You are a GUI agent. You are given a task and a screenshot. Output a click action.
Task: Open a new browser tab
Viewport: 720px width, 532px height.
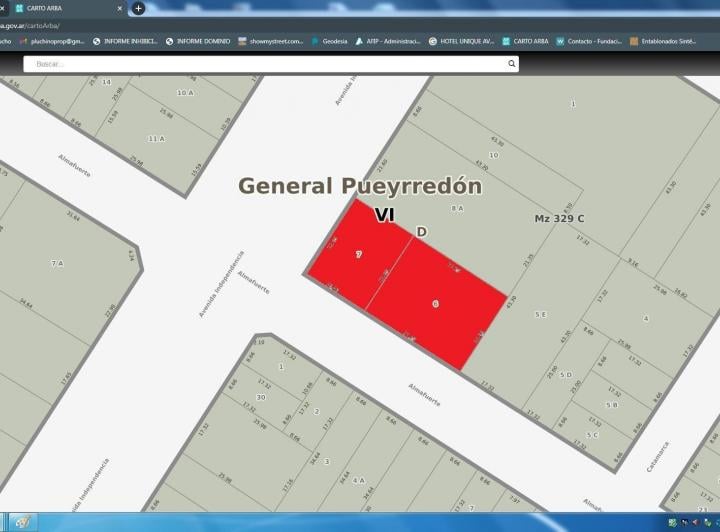click(x=138, y=8)
